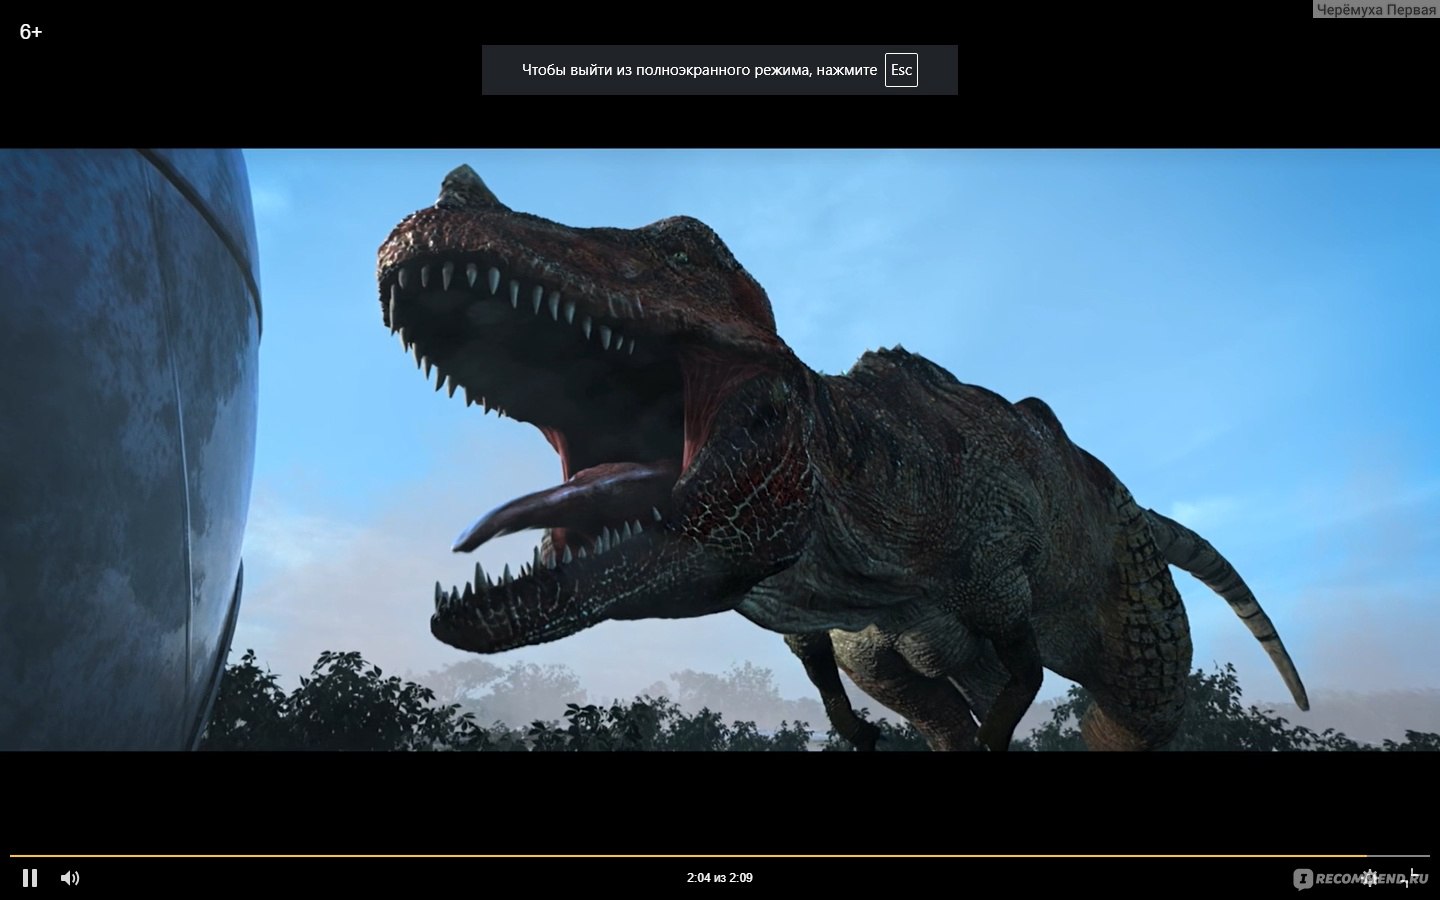The height and width of the screenshot is (900, 1440).
Task: Pause the video playback
Action: (x=30, y=878)
